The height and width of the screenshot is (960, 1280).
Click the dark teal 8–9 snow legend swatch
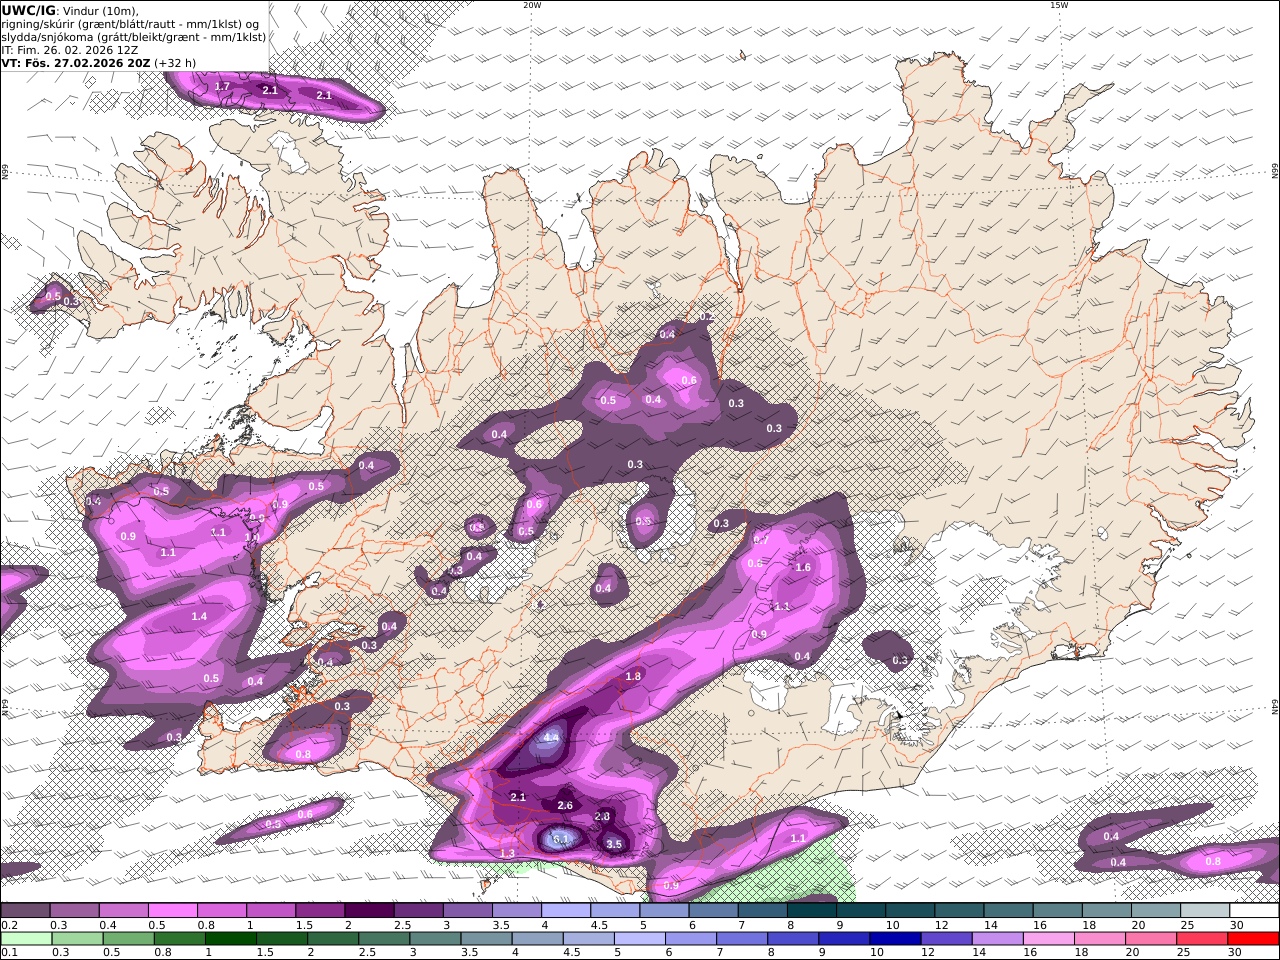812,911
